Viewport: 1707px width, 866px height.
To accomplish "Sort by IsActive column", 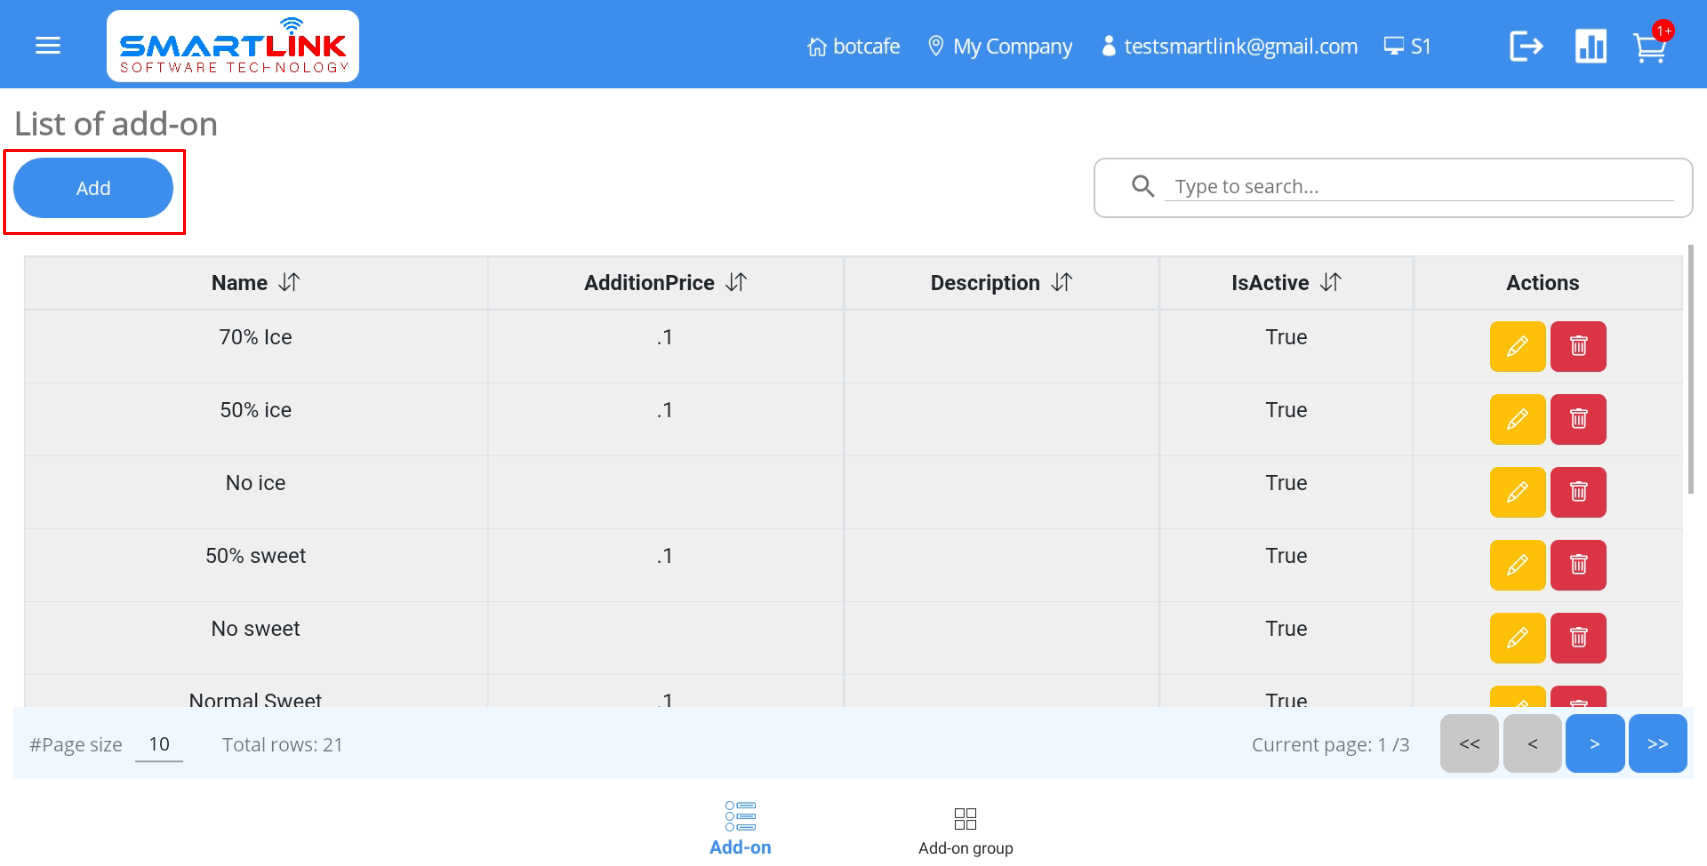I will tap(1330, 283).
